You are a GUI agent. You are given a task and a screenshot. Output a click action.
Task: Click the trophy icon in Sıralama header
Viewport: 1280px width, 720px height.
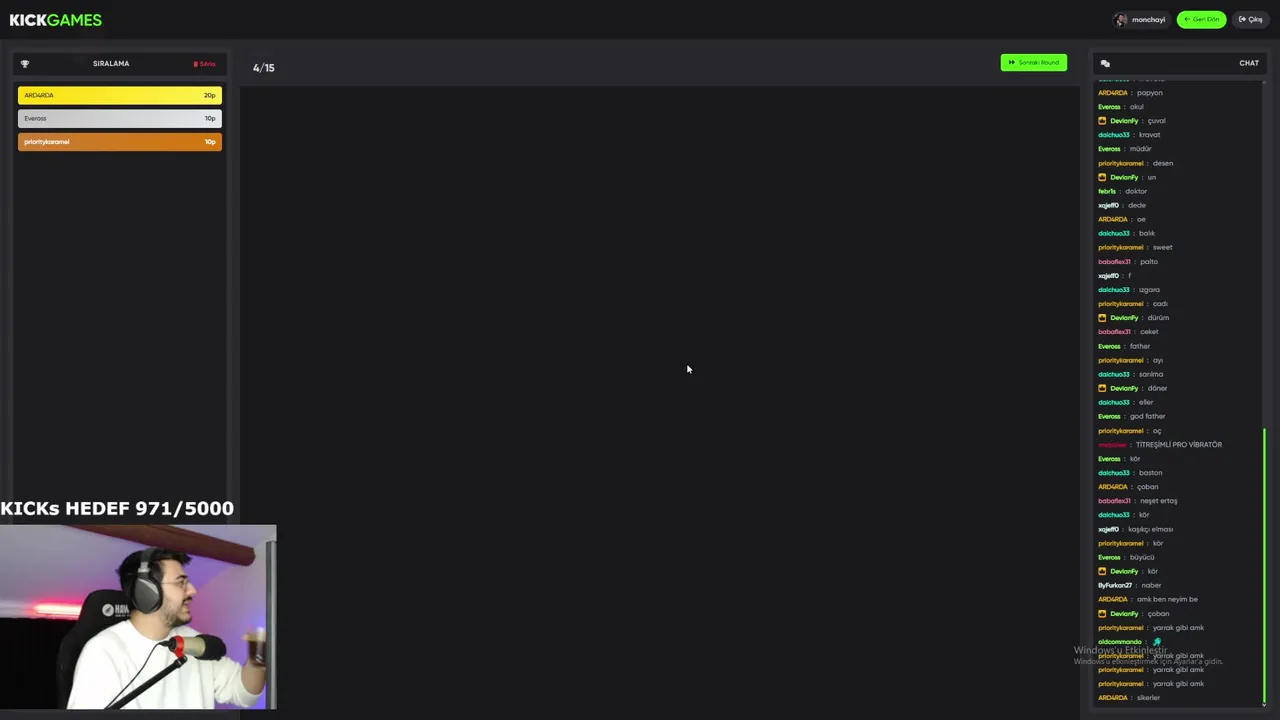click(x=25, y=64)
